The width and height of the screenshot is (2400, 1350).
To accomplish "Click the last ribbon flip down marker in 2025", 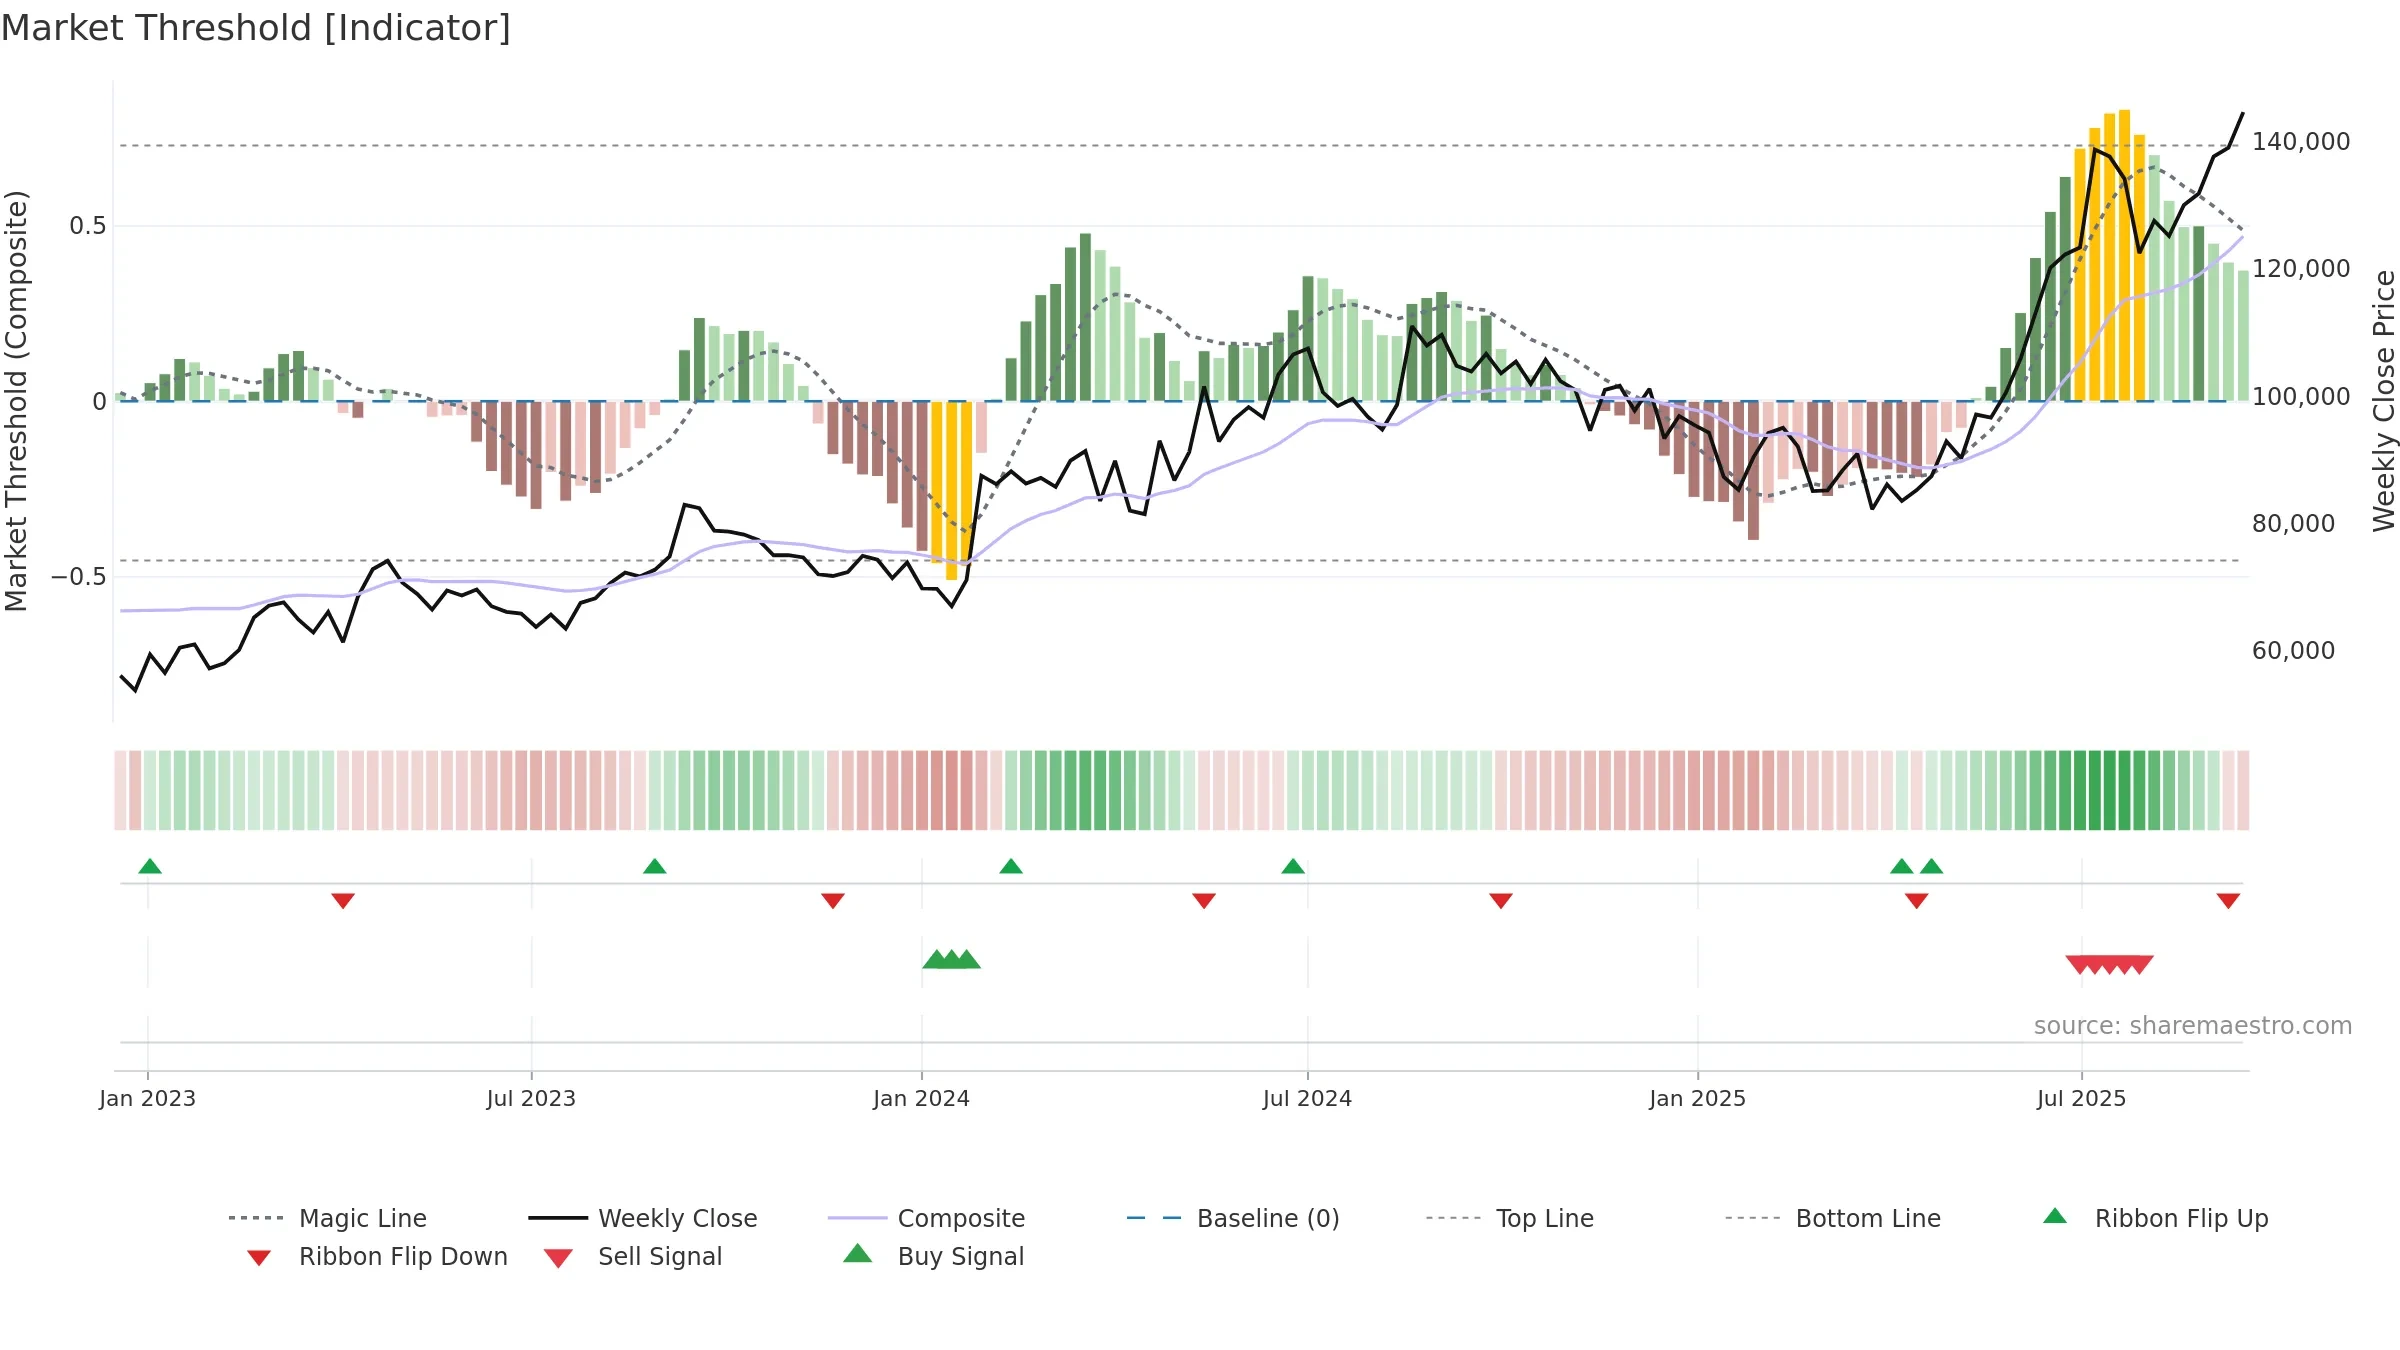I will tap(2228, 901).
